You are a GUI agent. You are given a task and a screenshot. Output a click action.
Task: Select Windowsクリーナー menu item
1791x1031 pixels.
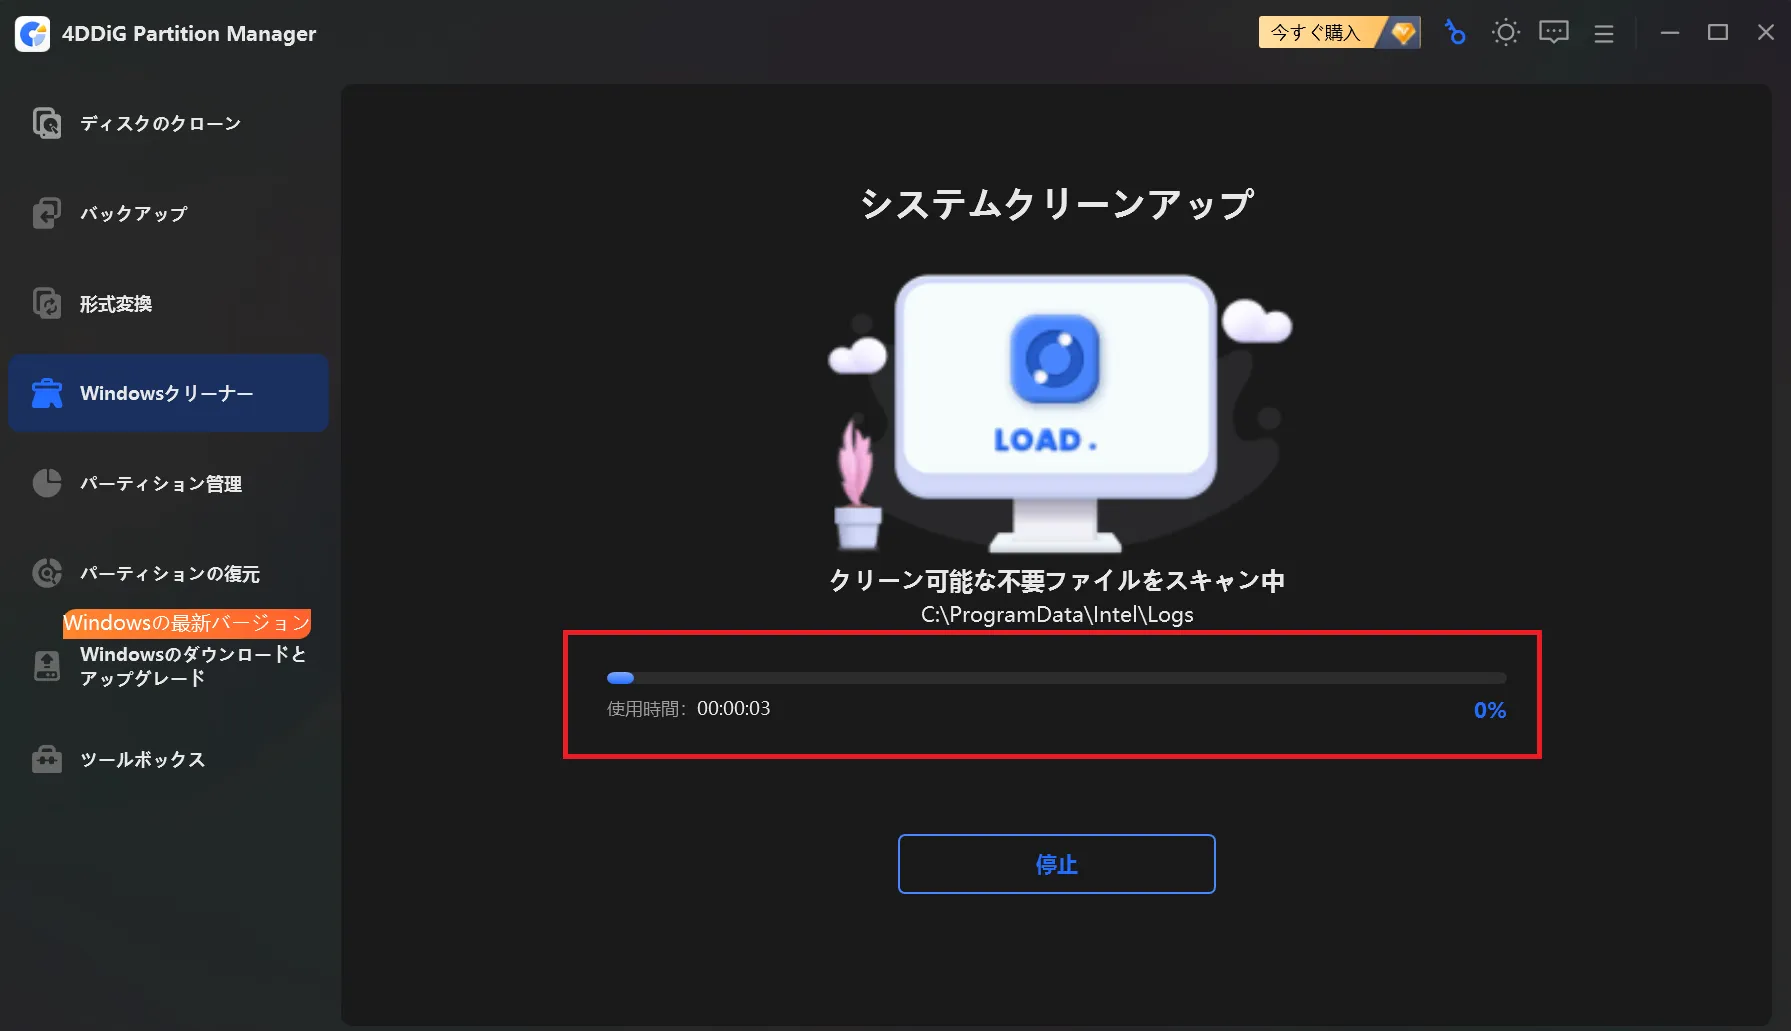tap(168, 393)
